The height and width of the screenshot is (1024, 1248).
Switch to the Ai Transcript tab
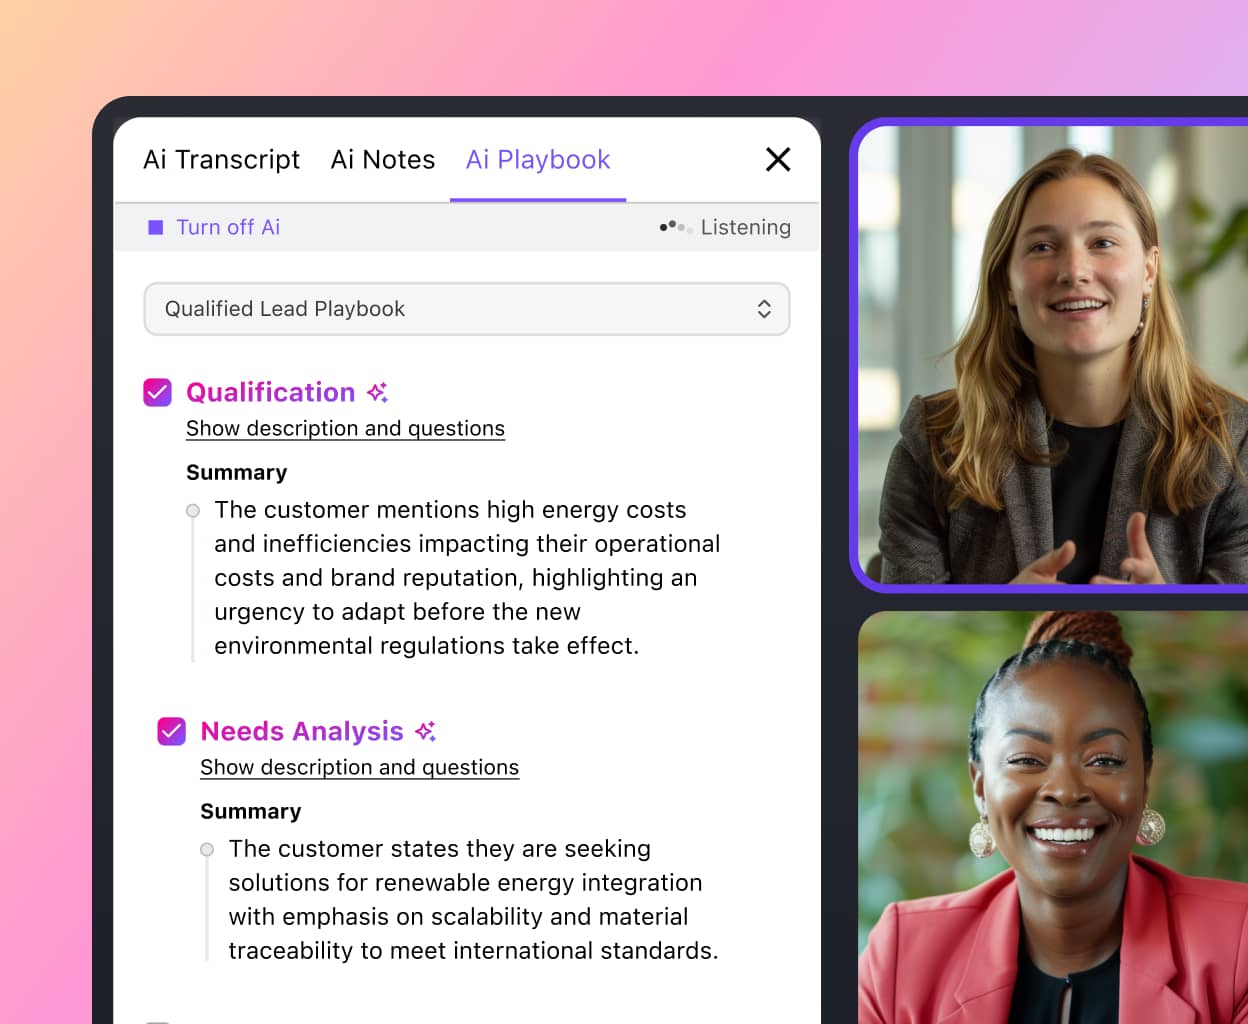coord(221,160)
